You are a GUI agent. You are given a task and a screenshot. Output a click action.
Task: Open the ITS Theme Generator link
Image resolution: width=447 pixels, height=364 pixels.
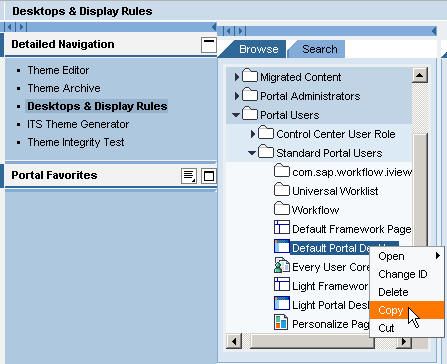point(78,124)
